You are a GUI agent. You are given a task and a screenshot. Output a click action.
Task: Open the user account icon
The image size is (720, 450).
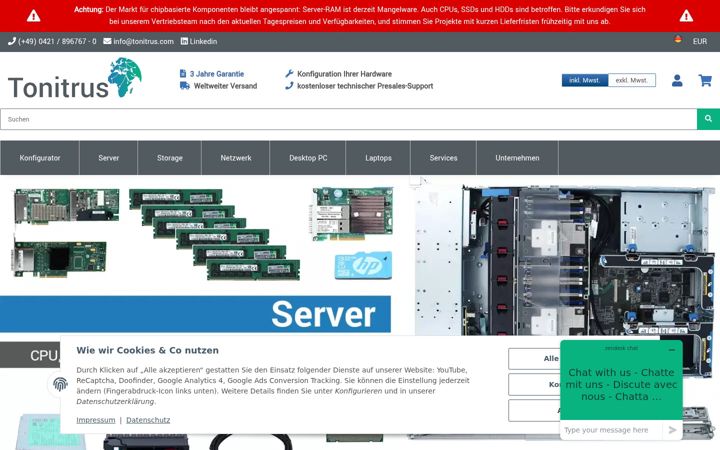click(677, 81)
